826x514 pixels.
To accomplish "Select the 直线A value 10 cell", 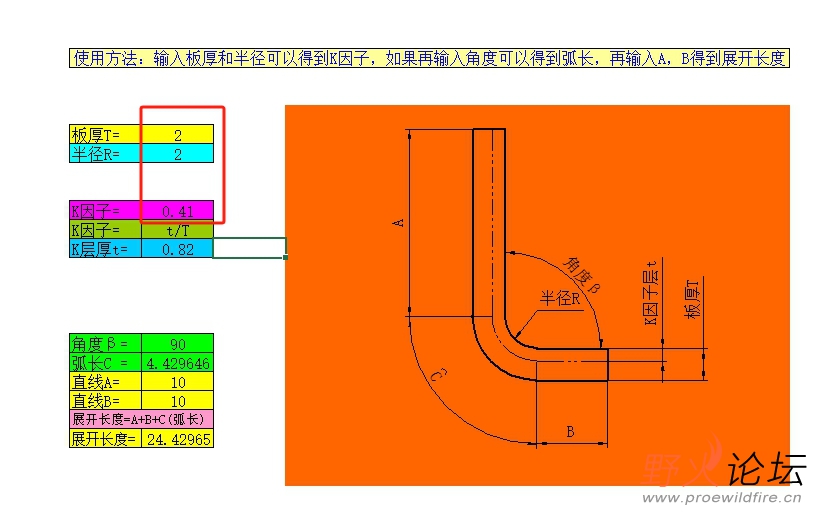I will [178, 381].
